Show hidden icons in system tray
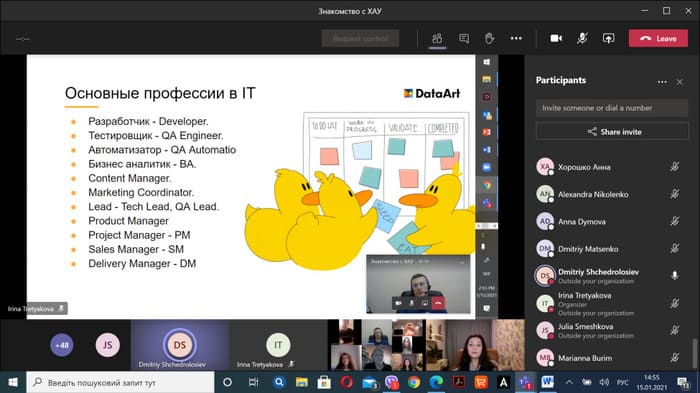700x393 pixels. pyautogui.click(x=569, y=382)
